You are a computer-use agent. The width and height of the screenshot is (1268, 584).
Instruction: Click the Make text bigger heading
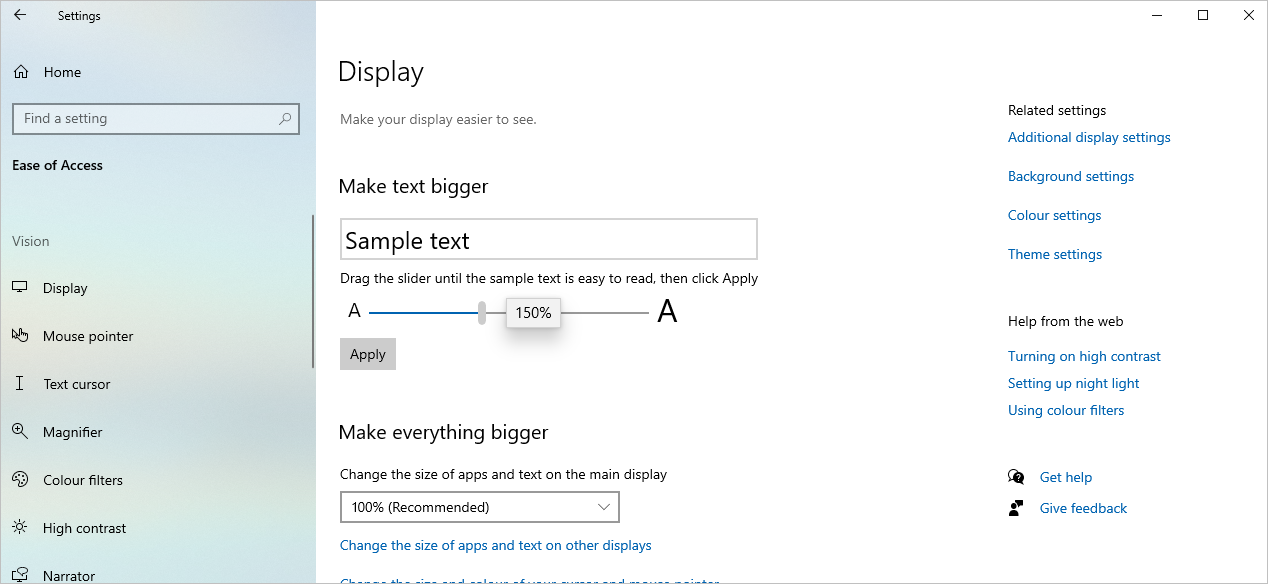click(414, 186)
